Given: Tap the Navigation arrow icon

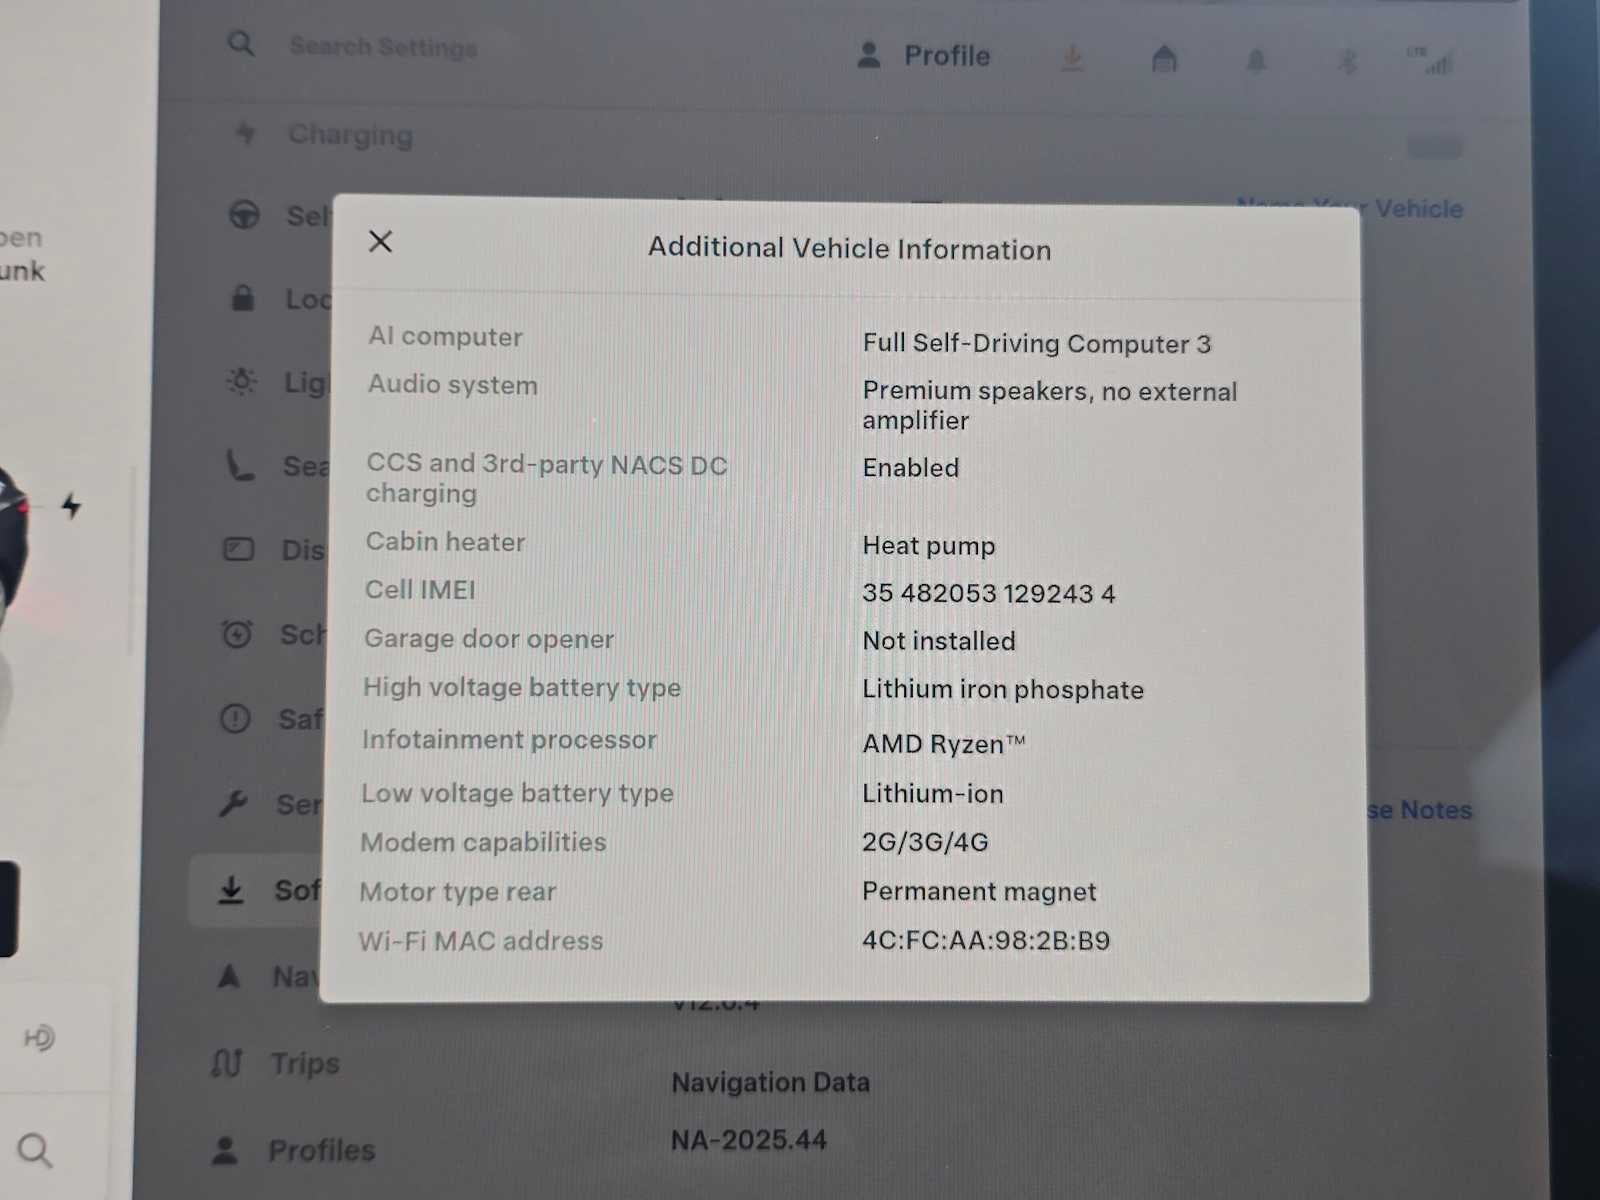Looking at the screenshot, I should pyautogui.click(x=229, y=975).
